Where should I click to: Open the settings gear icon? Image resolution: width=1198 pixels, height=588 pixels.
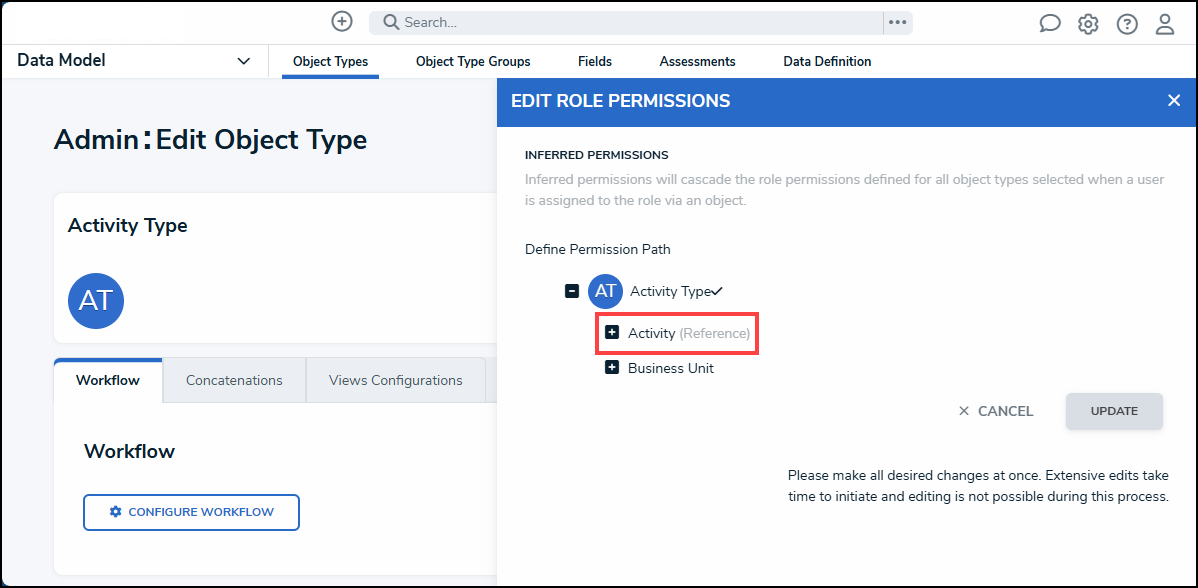tap(1088, 24)
